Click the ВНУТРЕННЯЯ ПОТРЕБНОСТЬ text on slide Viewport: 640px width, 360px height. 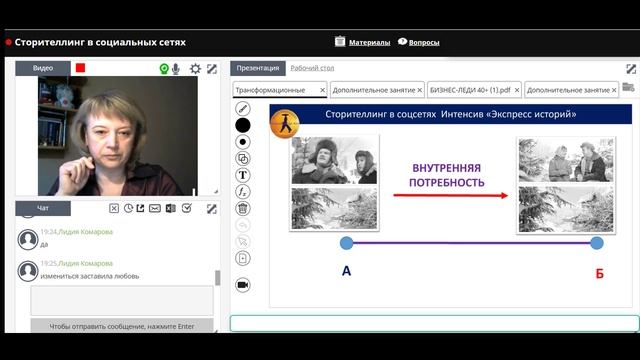(x=447, y=175)
